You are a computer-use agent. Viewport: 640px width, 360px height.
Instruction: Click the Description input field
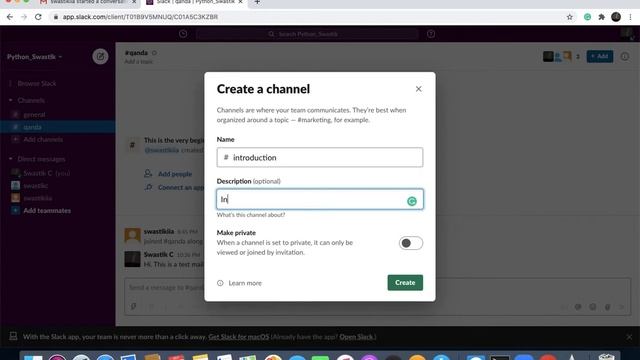pyautogui.click(x=320, y=199)
